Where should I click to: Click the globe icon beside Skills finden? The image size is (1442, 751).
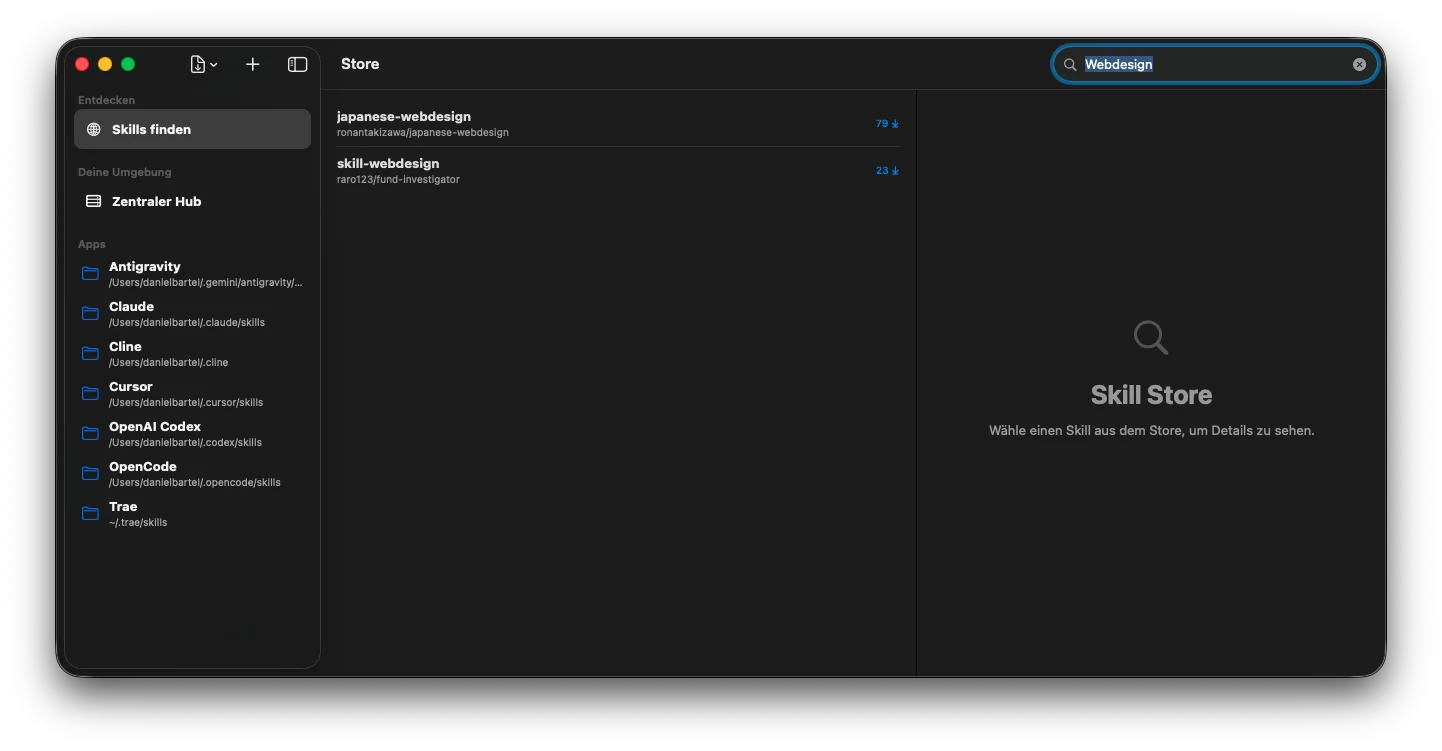pos(94,129)
